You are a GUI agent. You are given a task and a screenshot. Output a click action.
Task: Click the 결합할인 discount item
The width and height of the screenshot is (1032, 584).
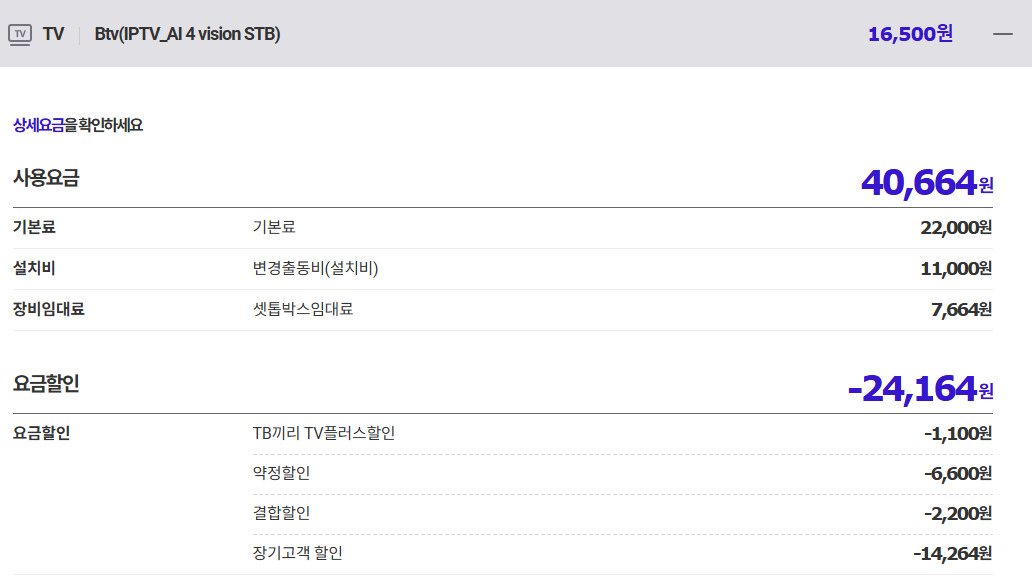[281, 513]
